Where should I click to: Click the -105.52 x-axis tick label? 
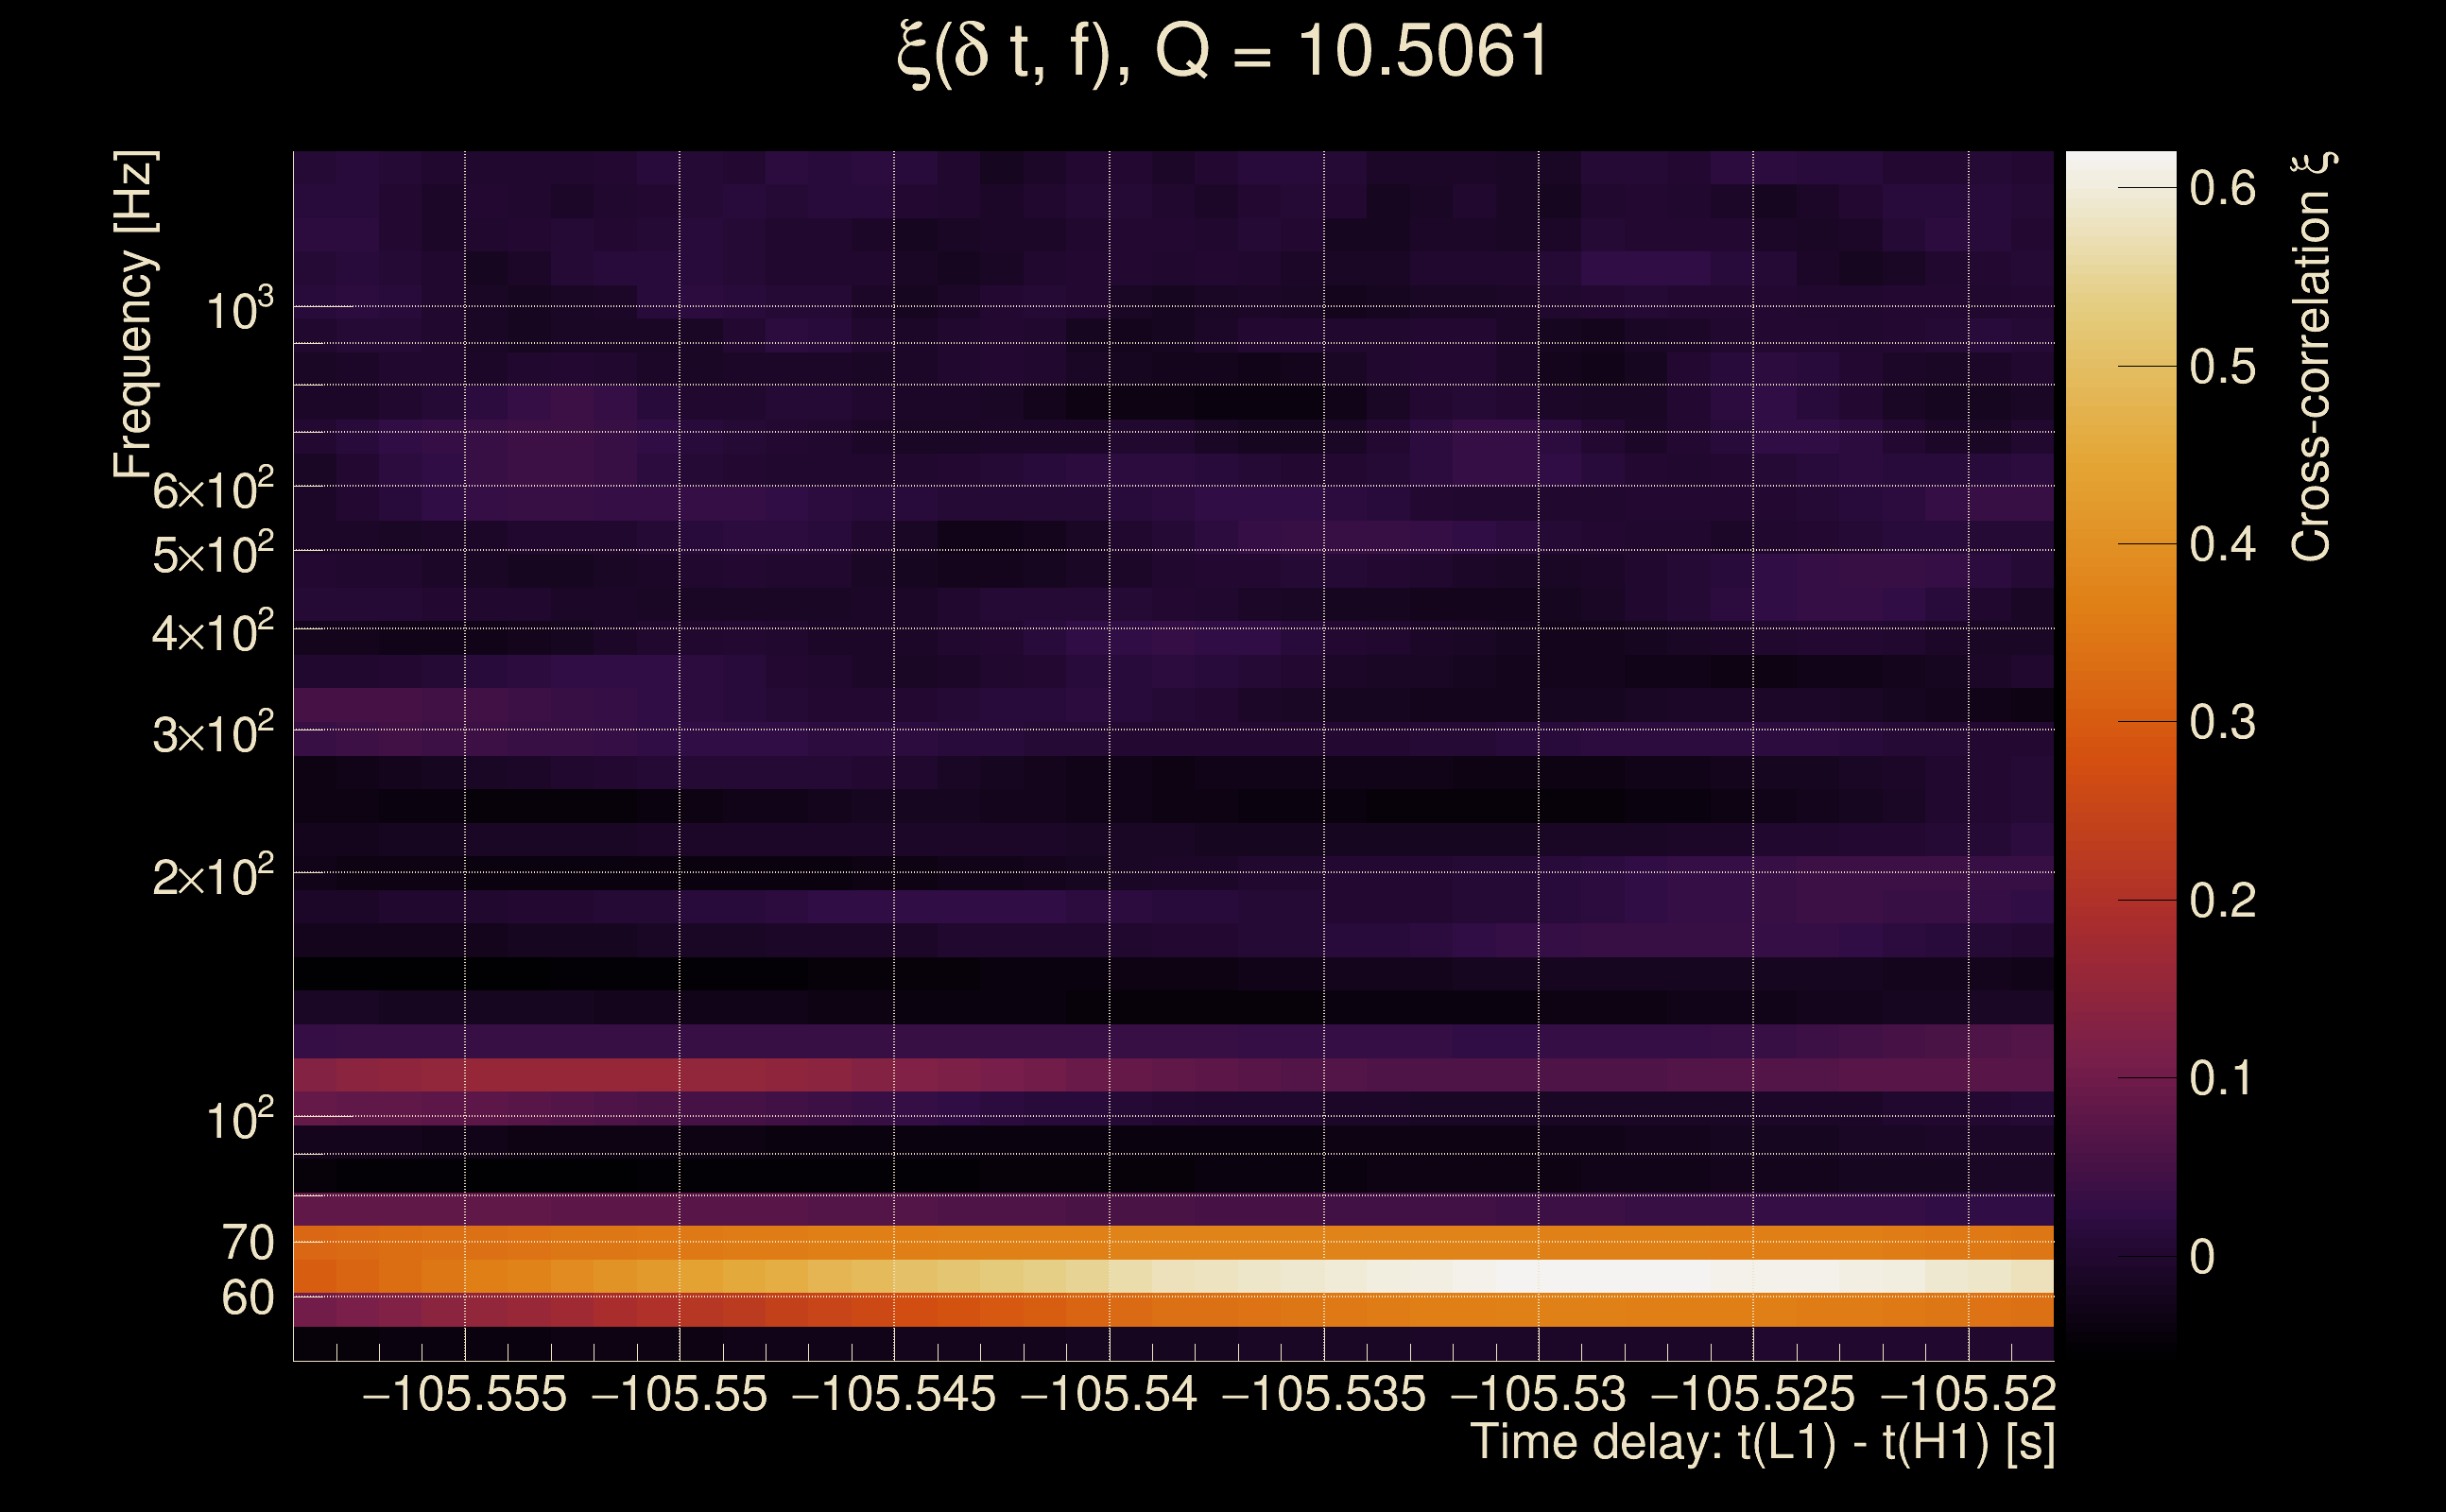point(1968,1394)
